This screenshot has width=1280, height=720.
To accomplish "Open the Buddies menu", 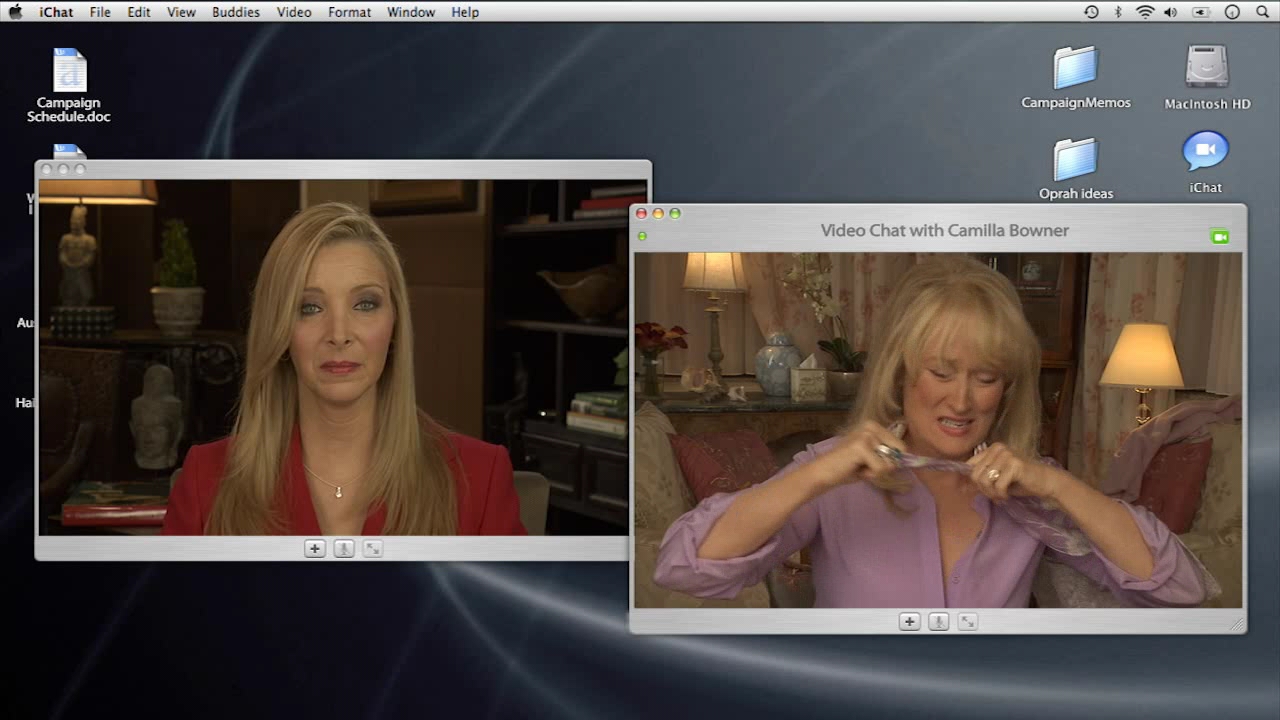I will point(236,12).
